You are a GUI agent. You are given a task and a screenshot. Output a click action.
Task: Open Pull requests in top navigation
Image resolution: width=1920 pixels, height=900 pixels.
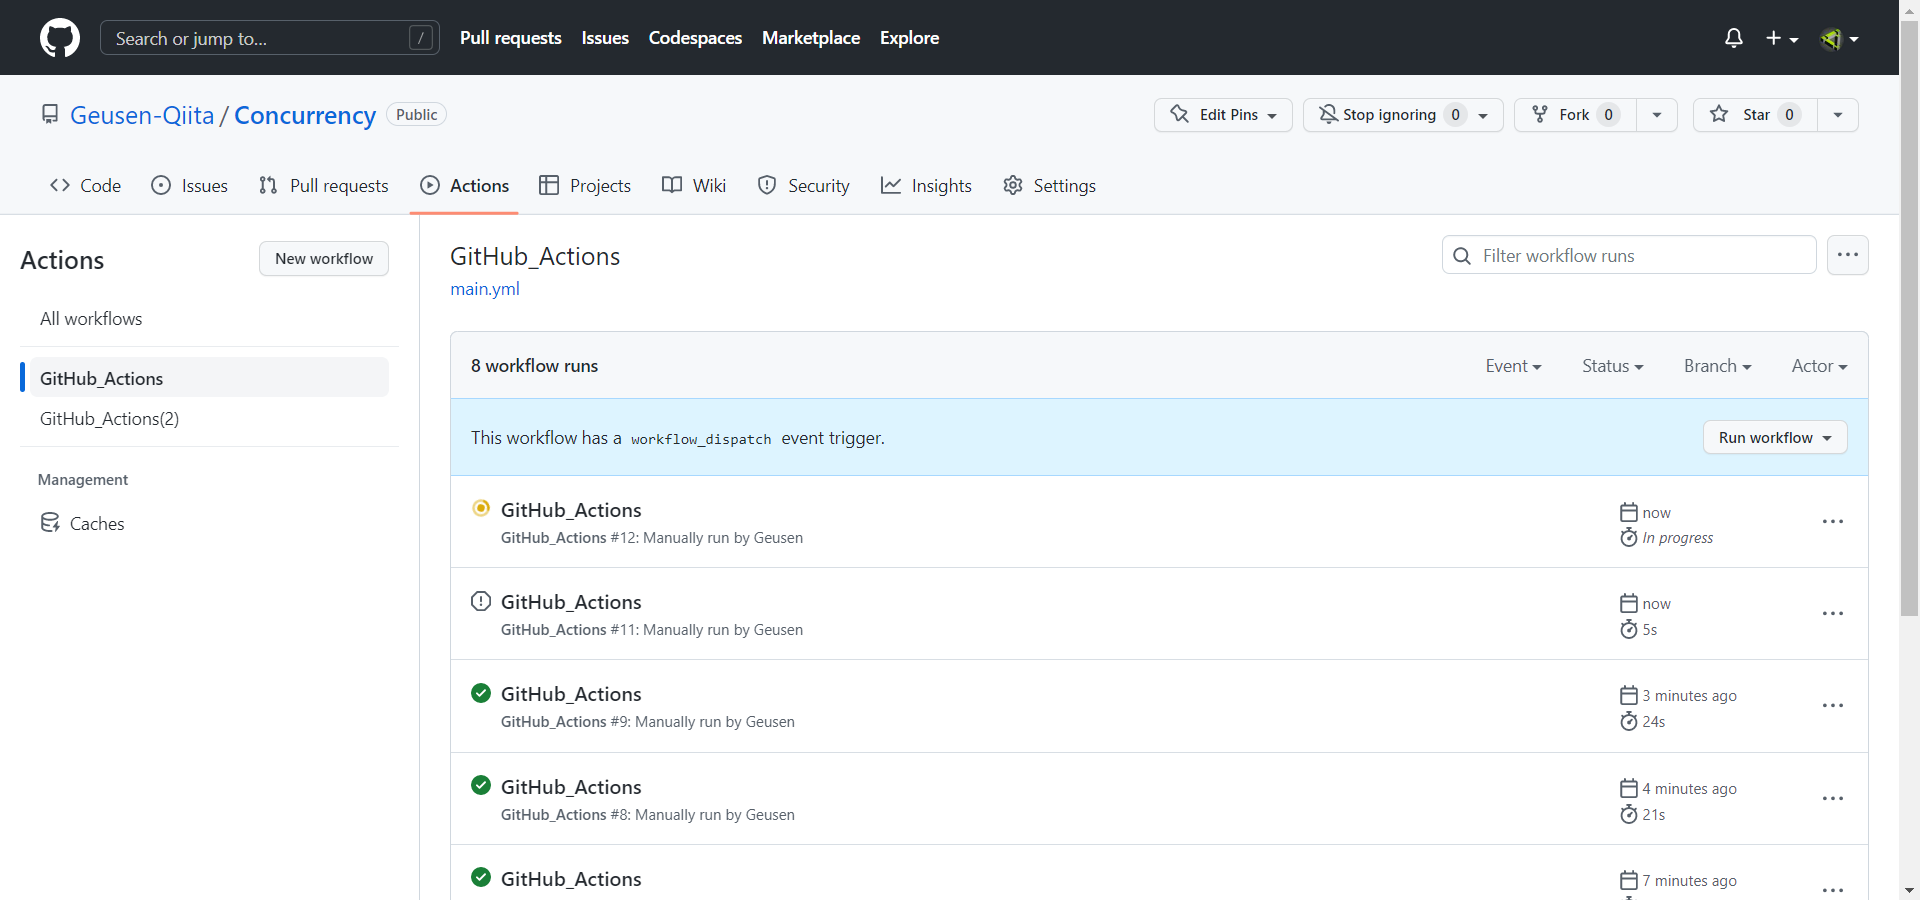[510, 38]
